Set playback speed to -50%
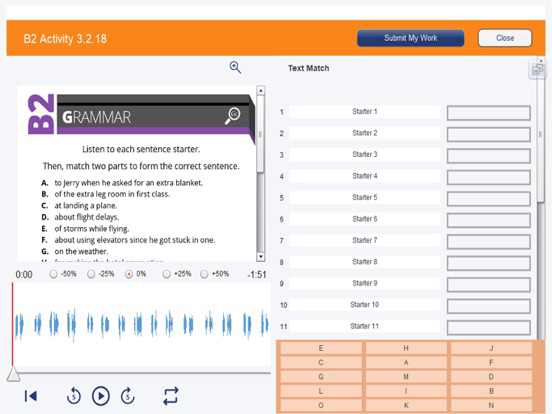This screenshot has width=552, height=414. pos(53,274)
